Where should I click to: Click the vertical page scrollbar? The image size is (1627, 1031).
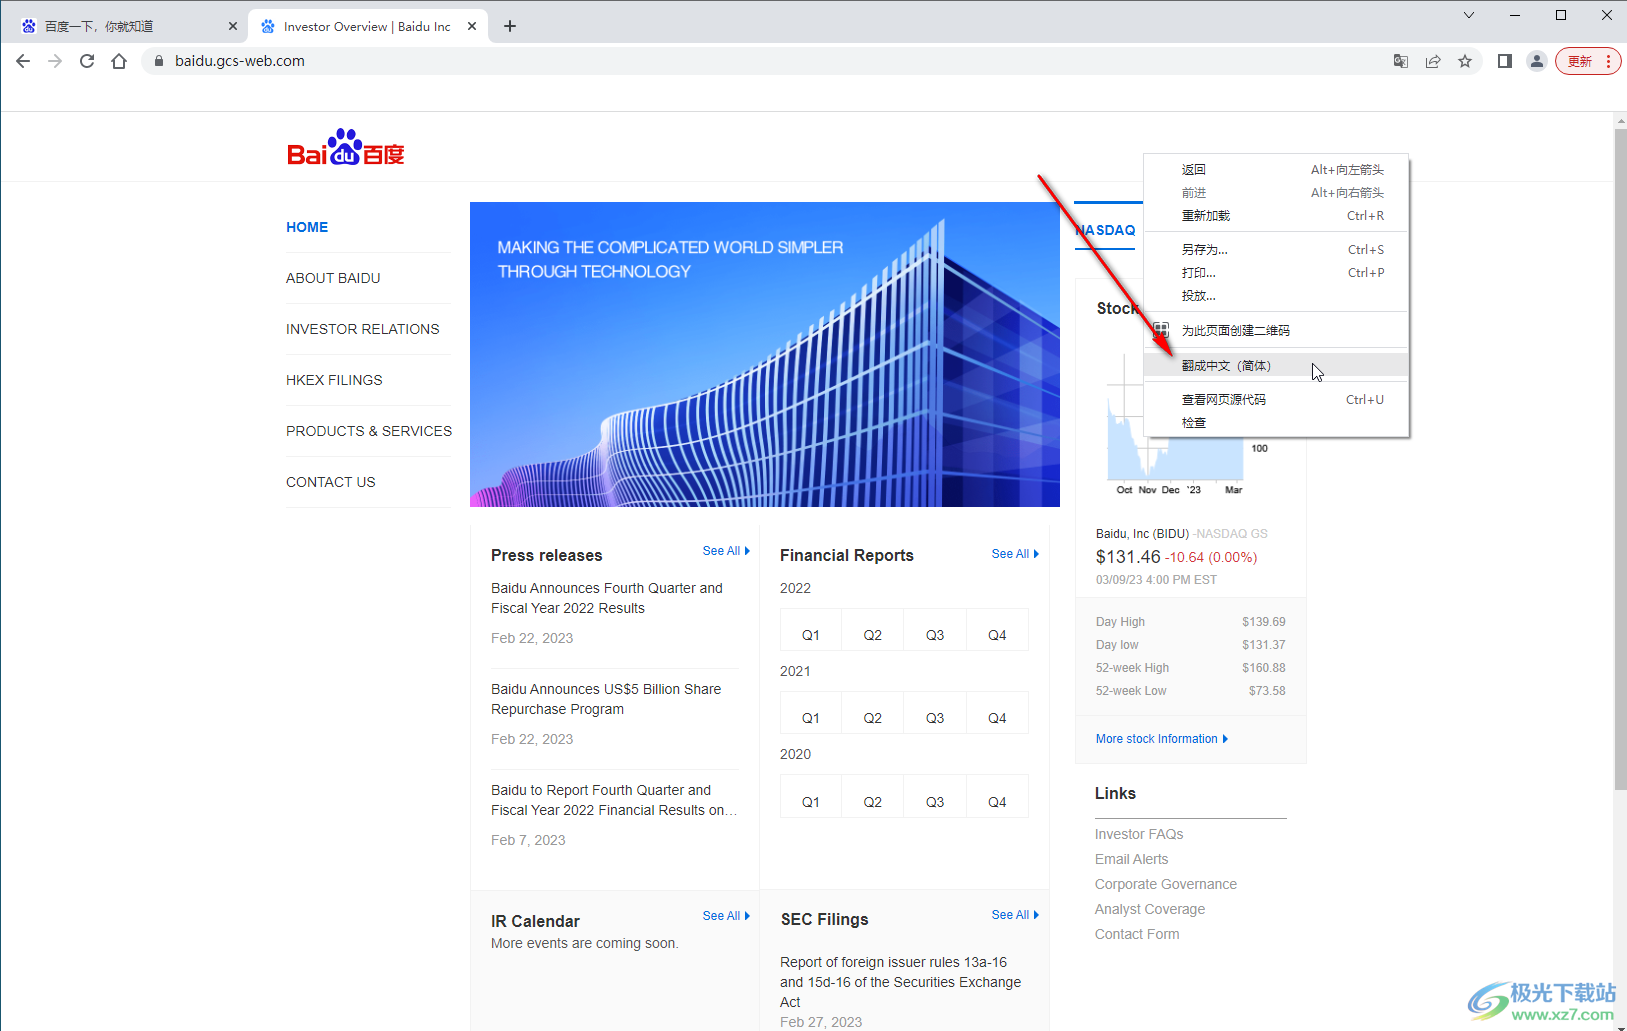coord(1620,460)
